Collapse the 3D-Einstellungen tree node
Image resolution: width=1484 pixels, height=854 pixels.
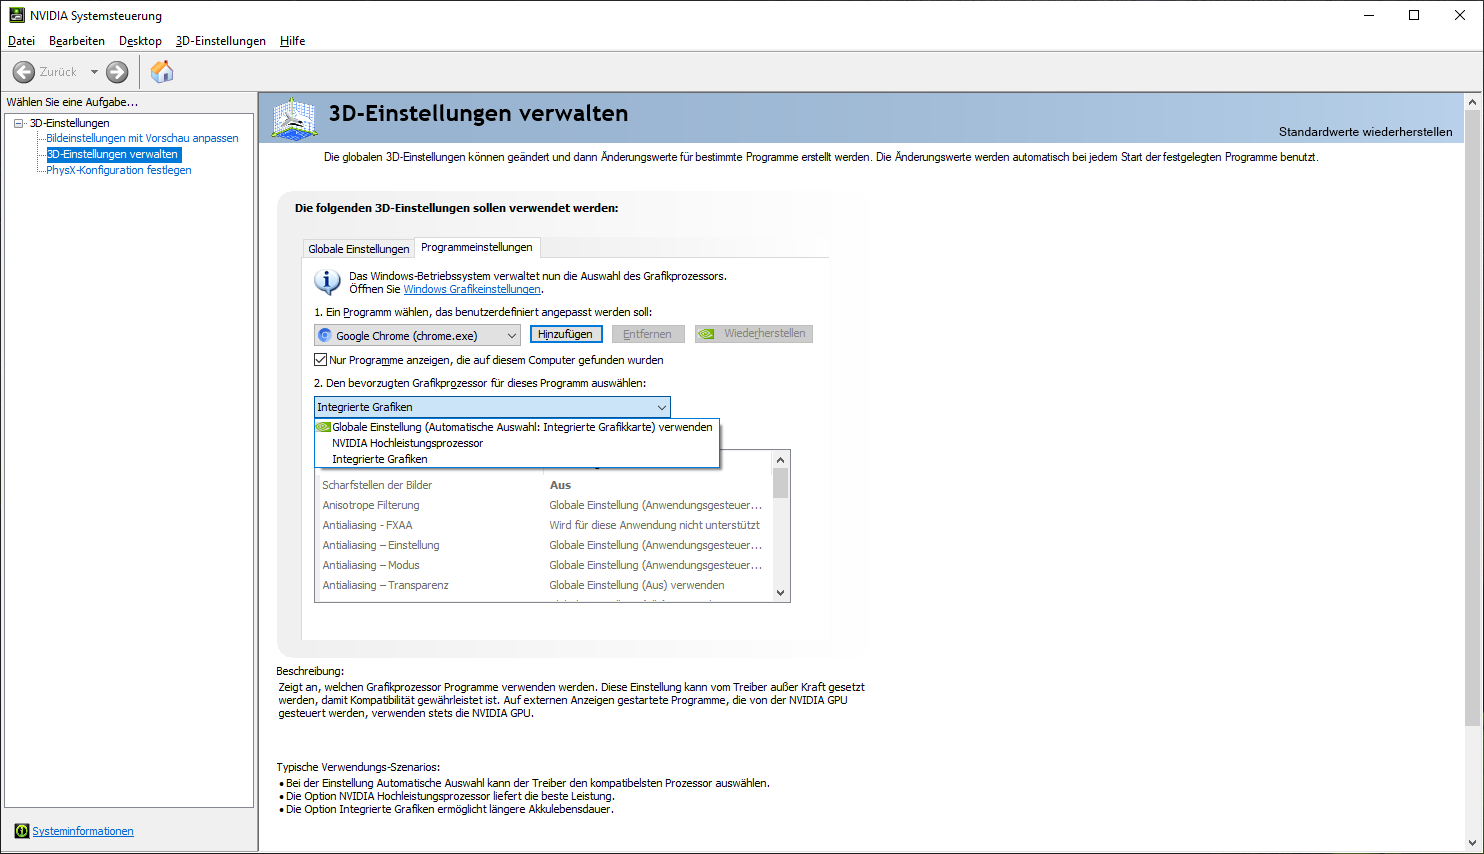click(18, 123)
